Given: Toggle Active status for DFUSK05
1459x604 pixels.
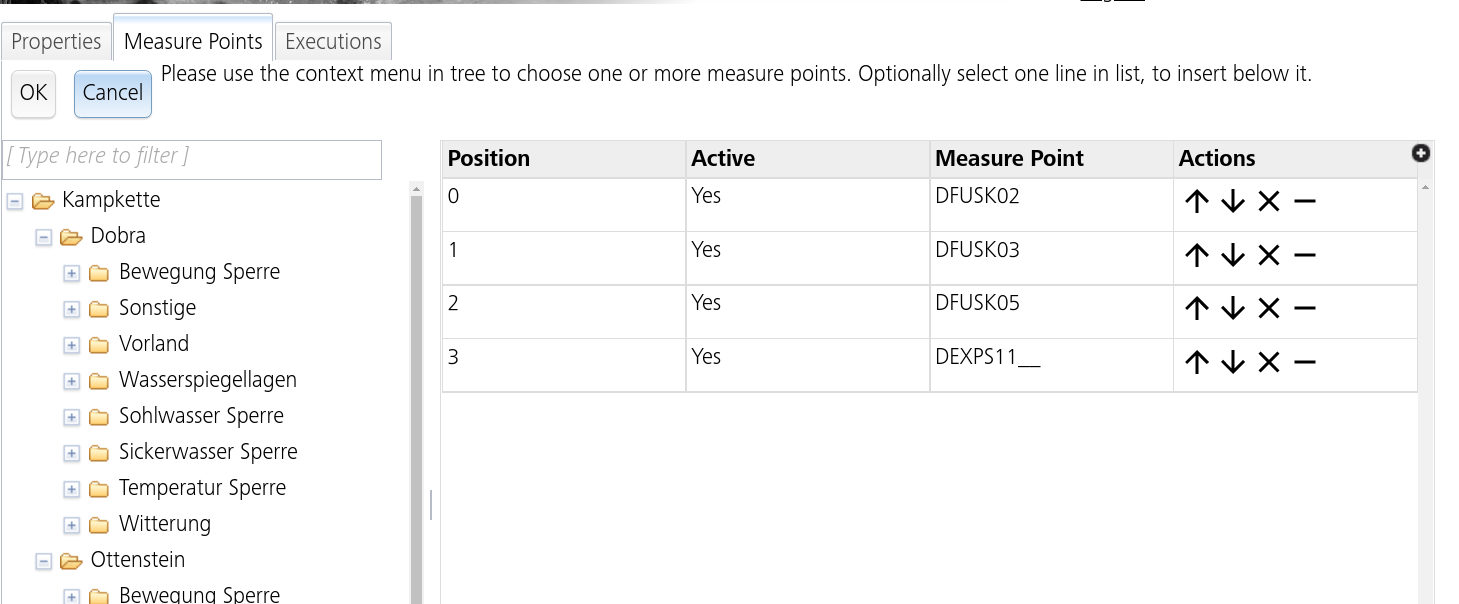Looking at the screenshot, I should pos(706,302).
